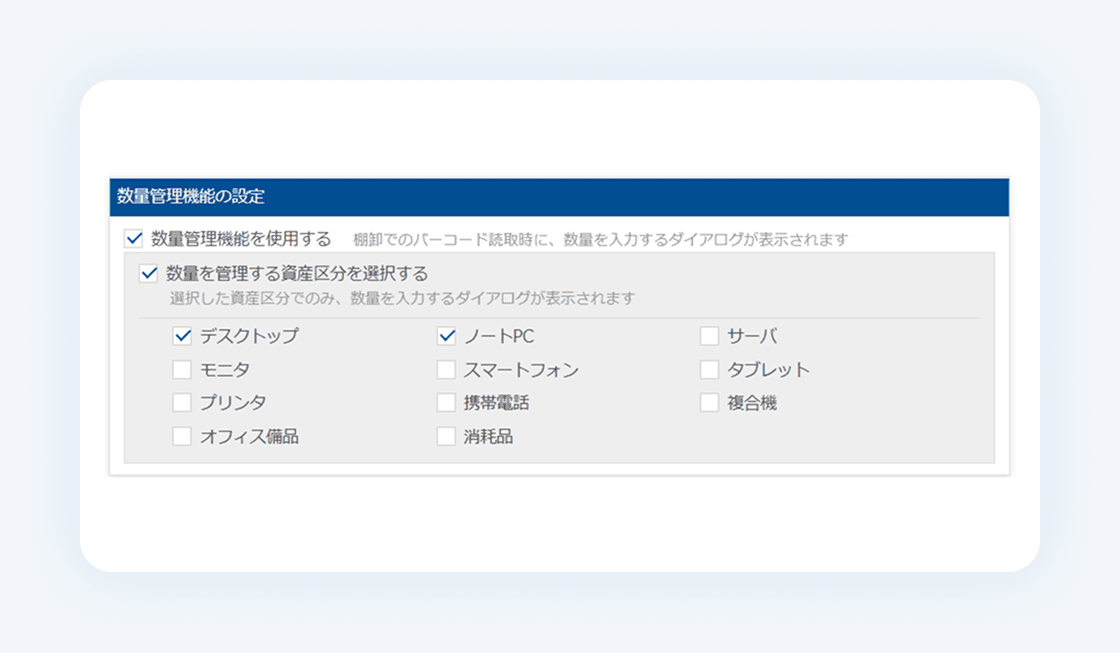Enable the 携帯電話 checkbox

tap(446, 402)
